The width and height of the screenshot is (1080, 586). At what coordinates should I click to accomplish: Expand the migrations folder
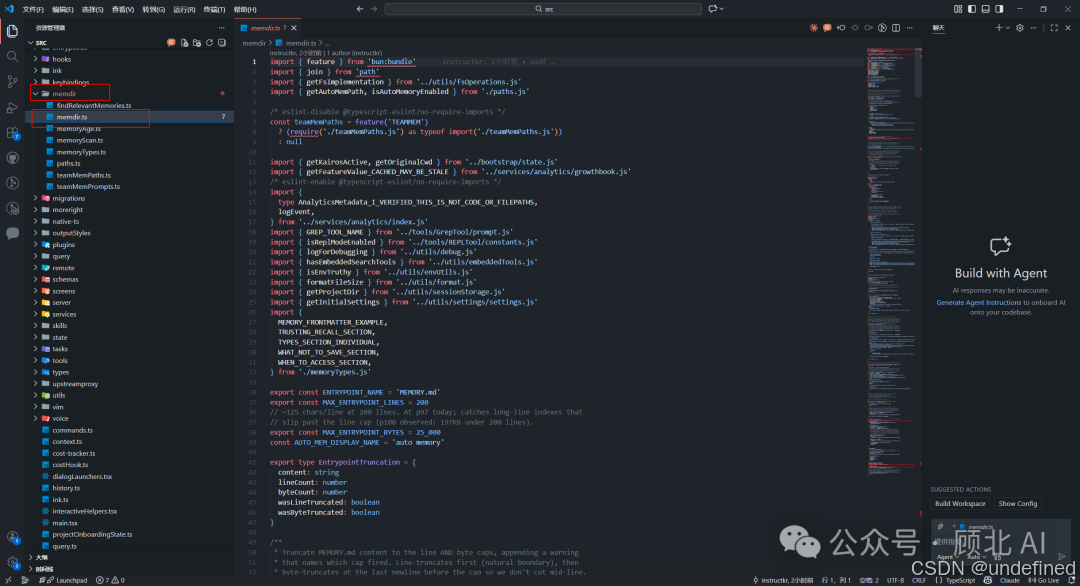pos(36,198)
